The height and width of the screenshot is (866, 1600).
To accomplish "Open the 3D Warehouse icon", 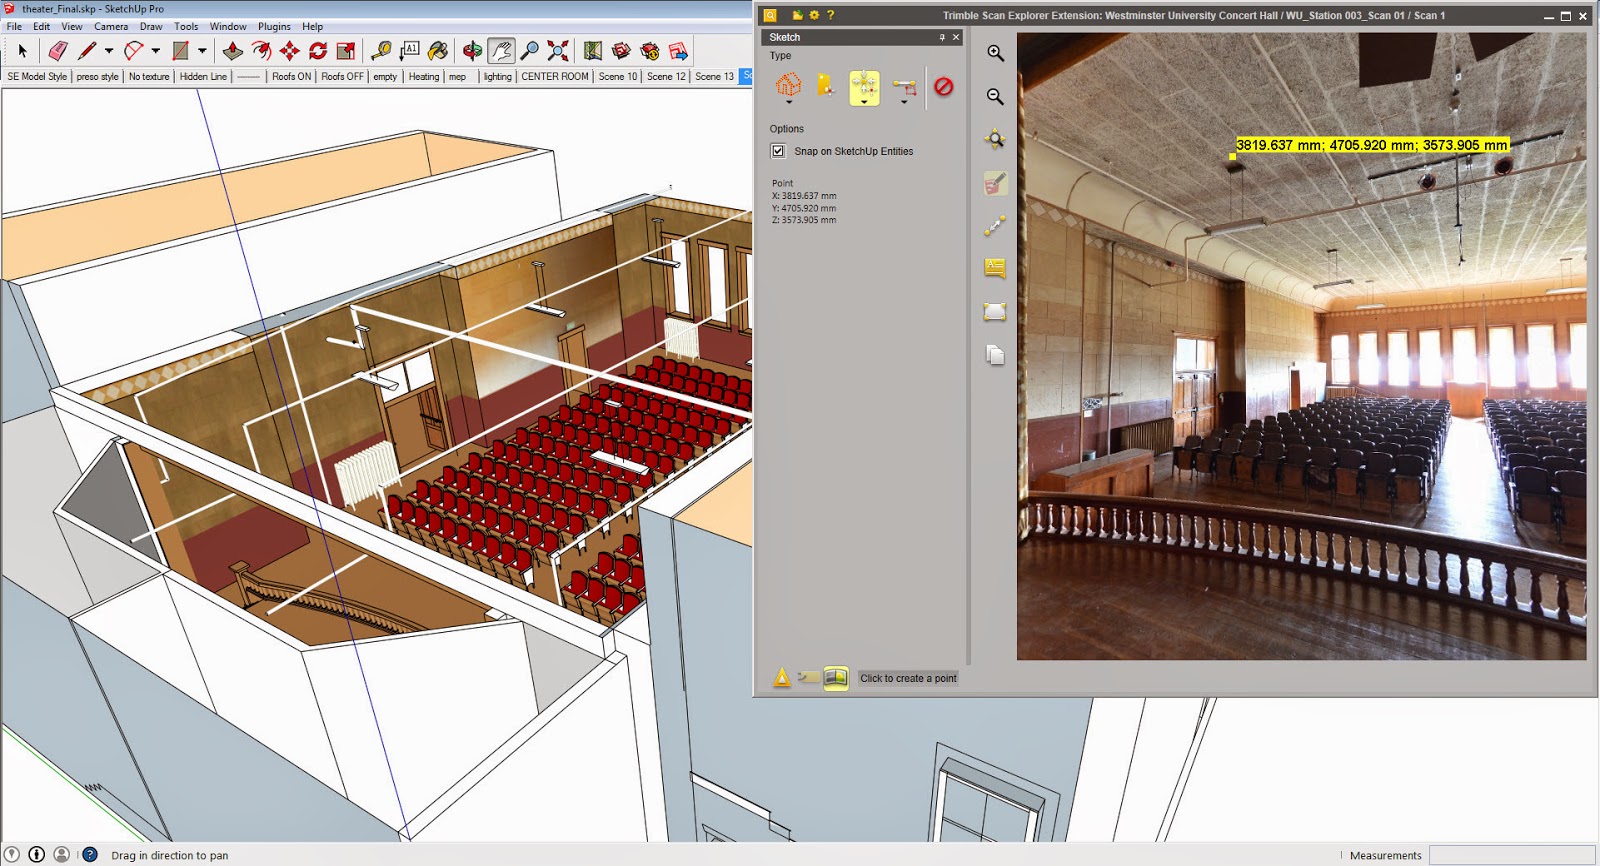I will click(x=621, y=51).
